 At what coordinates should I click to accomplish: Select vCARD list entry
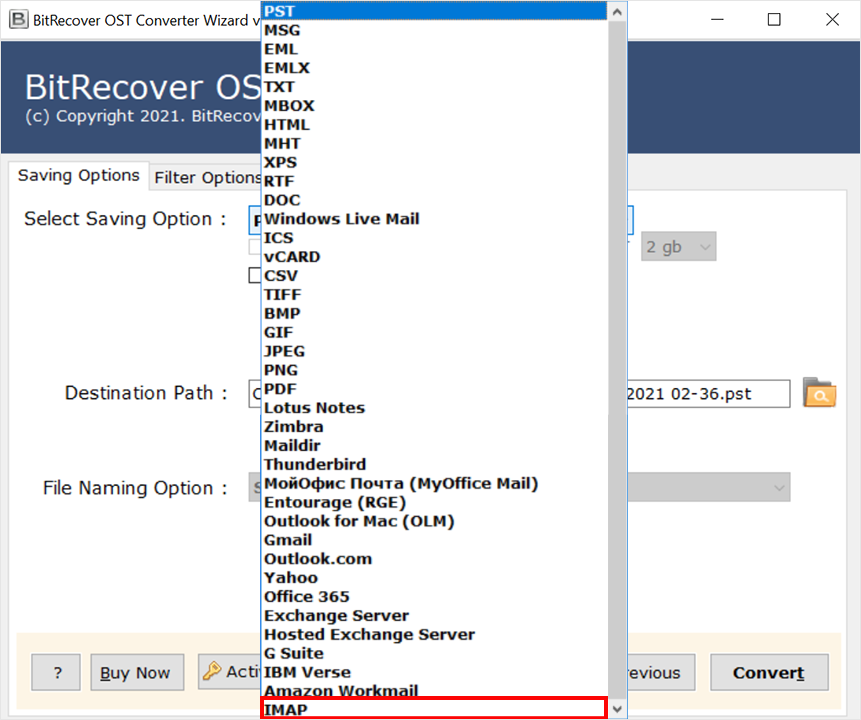[434, 256]
